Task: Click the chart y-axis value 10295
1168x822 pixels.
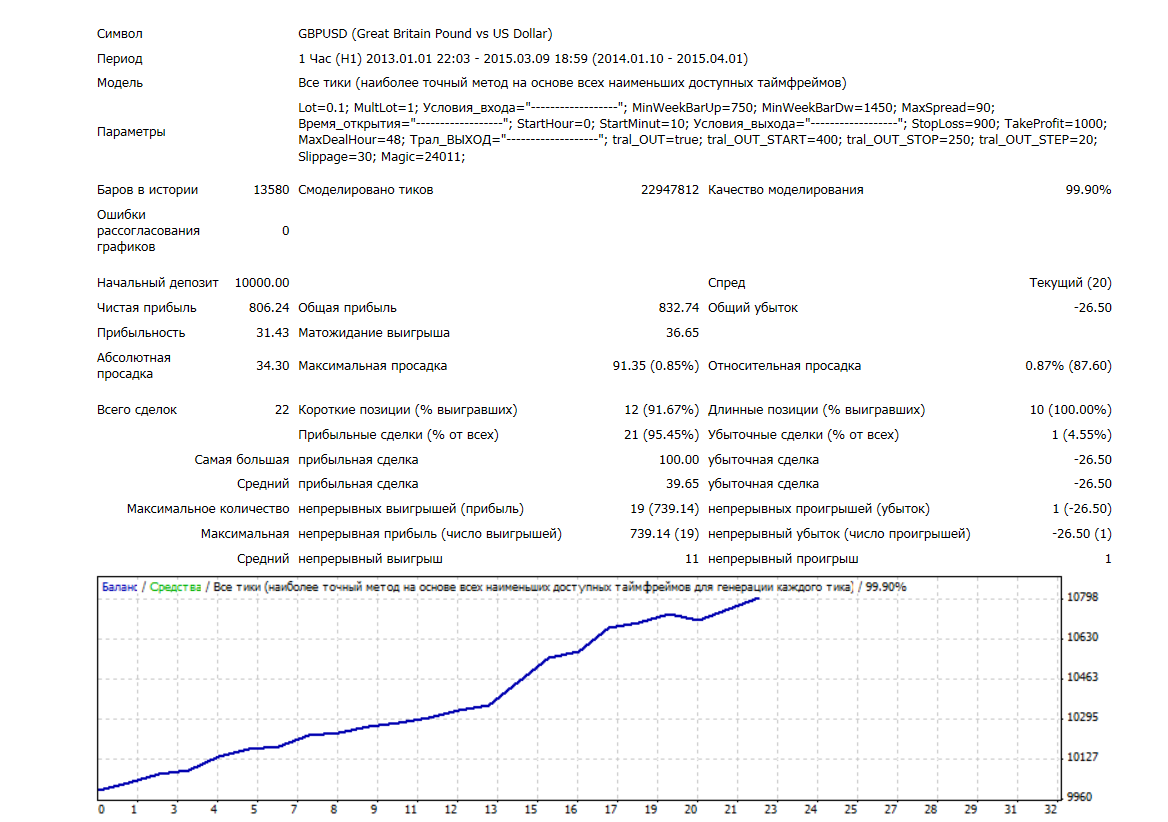Action: tap(1082, 717)
